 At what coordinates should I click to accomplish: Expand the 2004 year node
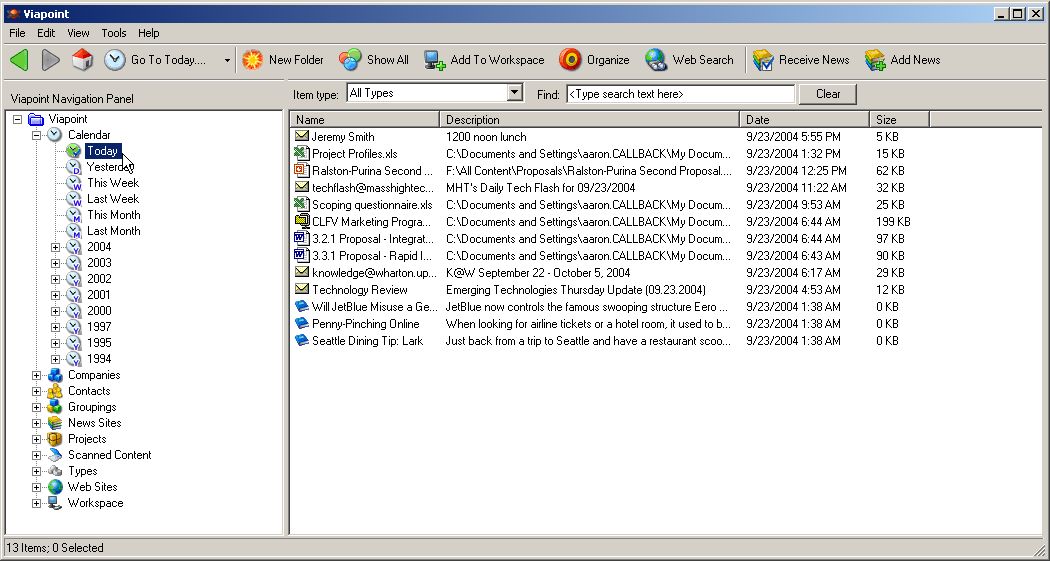(56, 247)
